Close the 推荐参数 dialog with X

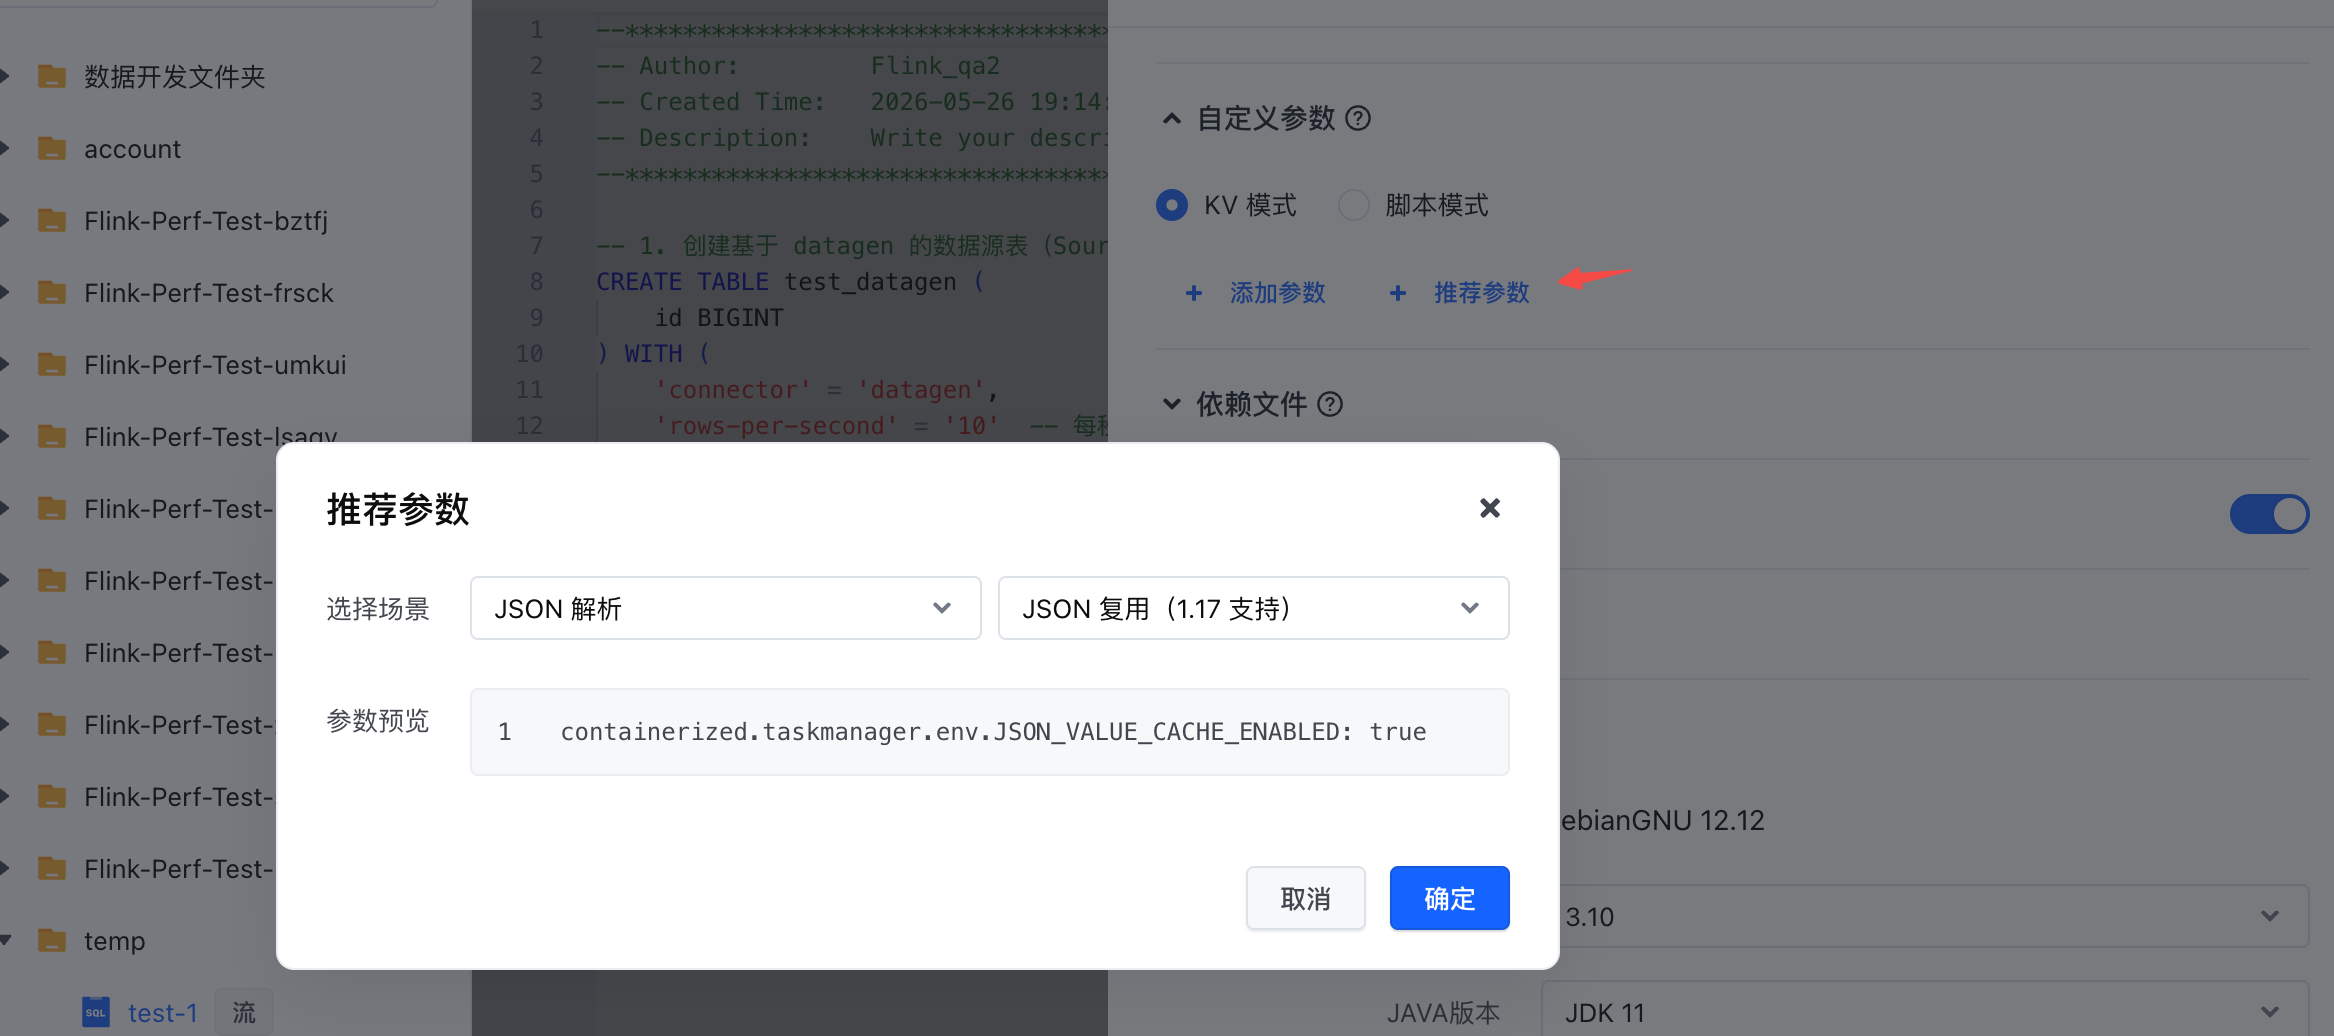click(x=1489, y=508)
